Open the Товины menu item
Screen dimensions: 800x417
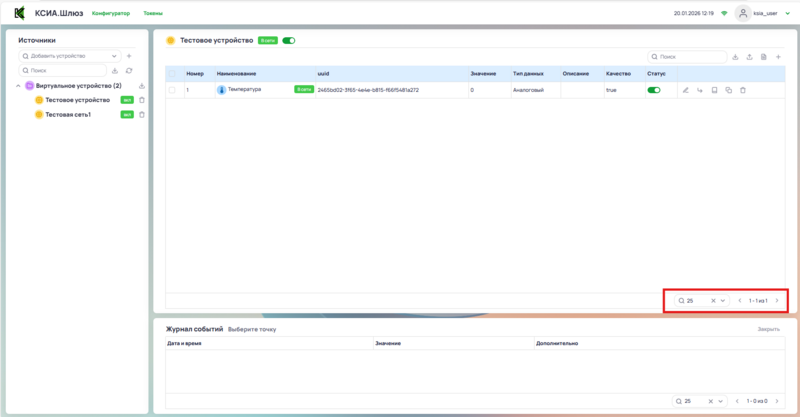pos(153,13)
